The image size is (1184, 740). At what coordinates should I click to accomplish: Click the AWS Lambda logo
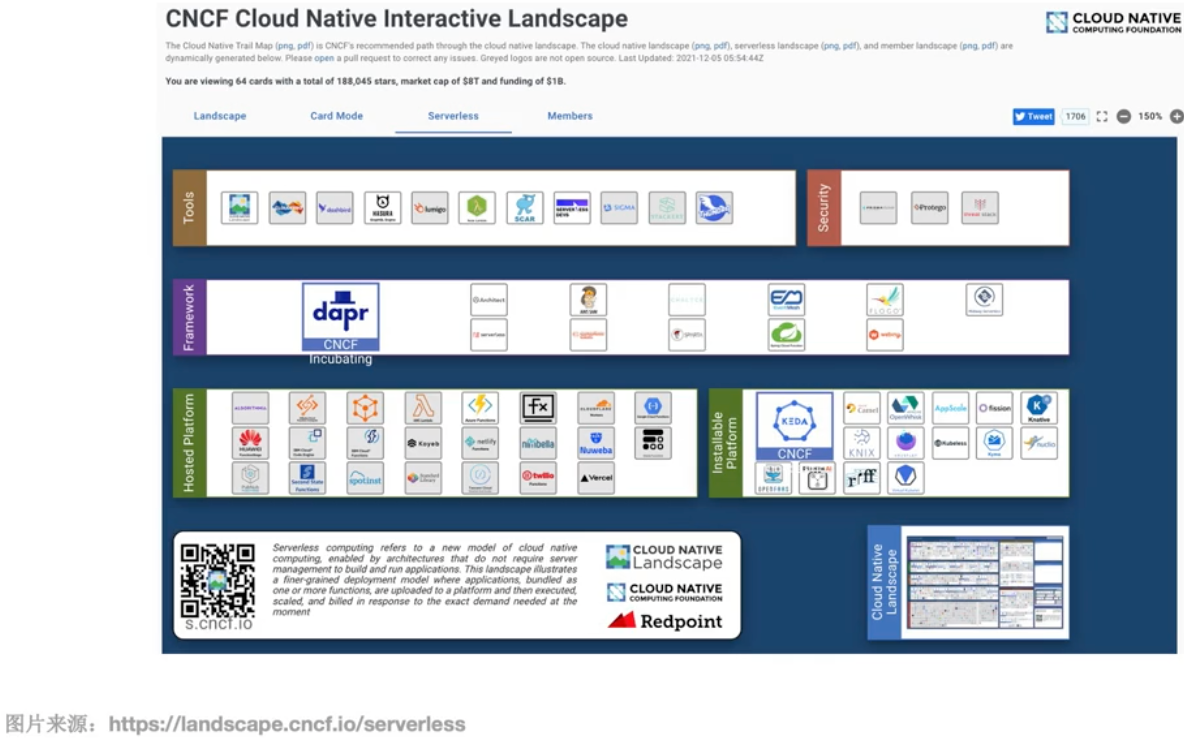[423, 408]
